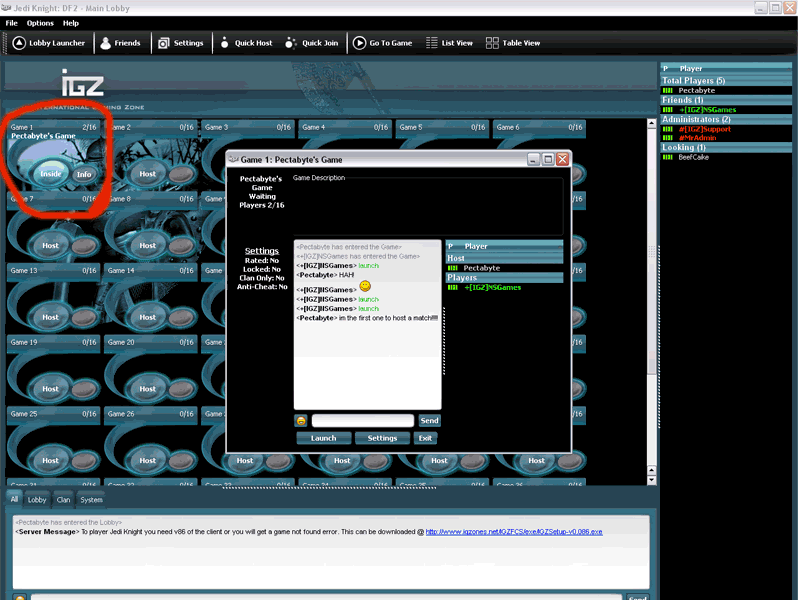This screenshot has height=600, width=800.
Task: Click the game table scrollbar down arrow
Action: (651, 480)
